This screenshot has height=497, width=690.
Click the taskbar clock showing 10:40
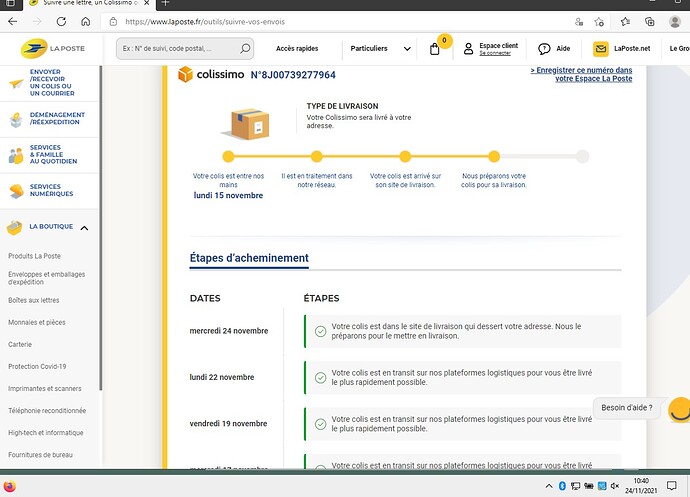641,486
